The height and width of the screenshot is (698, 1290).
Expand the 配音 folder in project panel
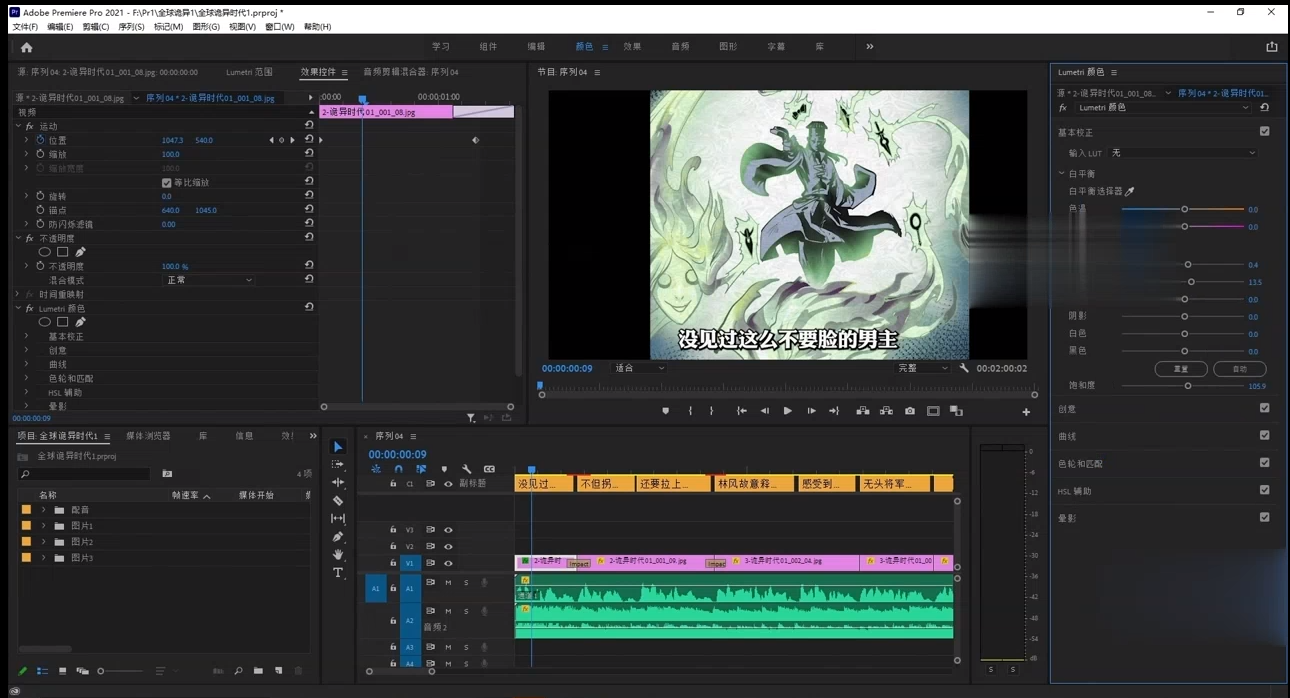[x=43, y=510]
